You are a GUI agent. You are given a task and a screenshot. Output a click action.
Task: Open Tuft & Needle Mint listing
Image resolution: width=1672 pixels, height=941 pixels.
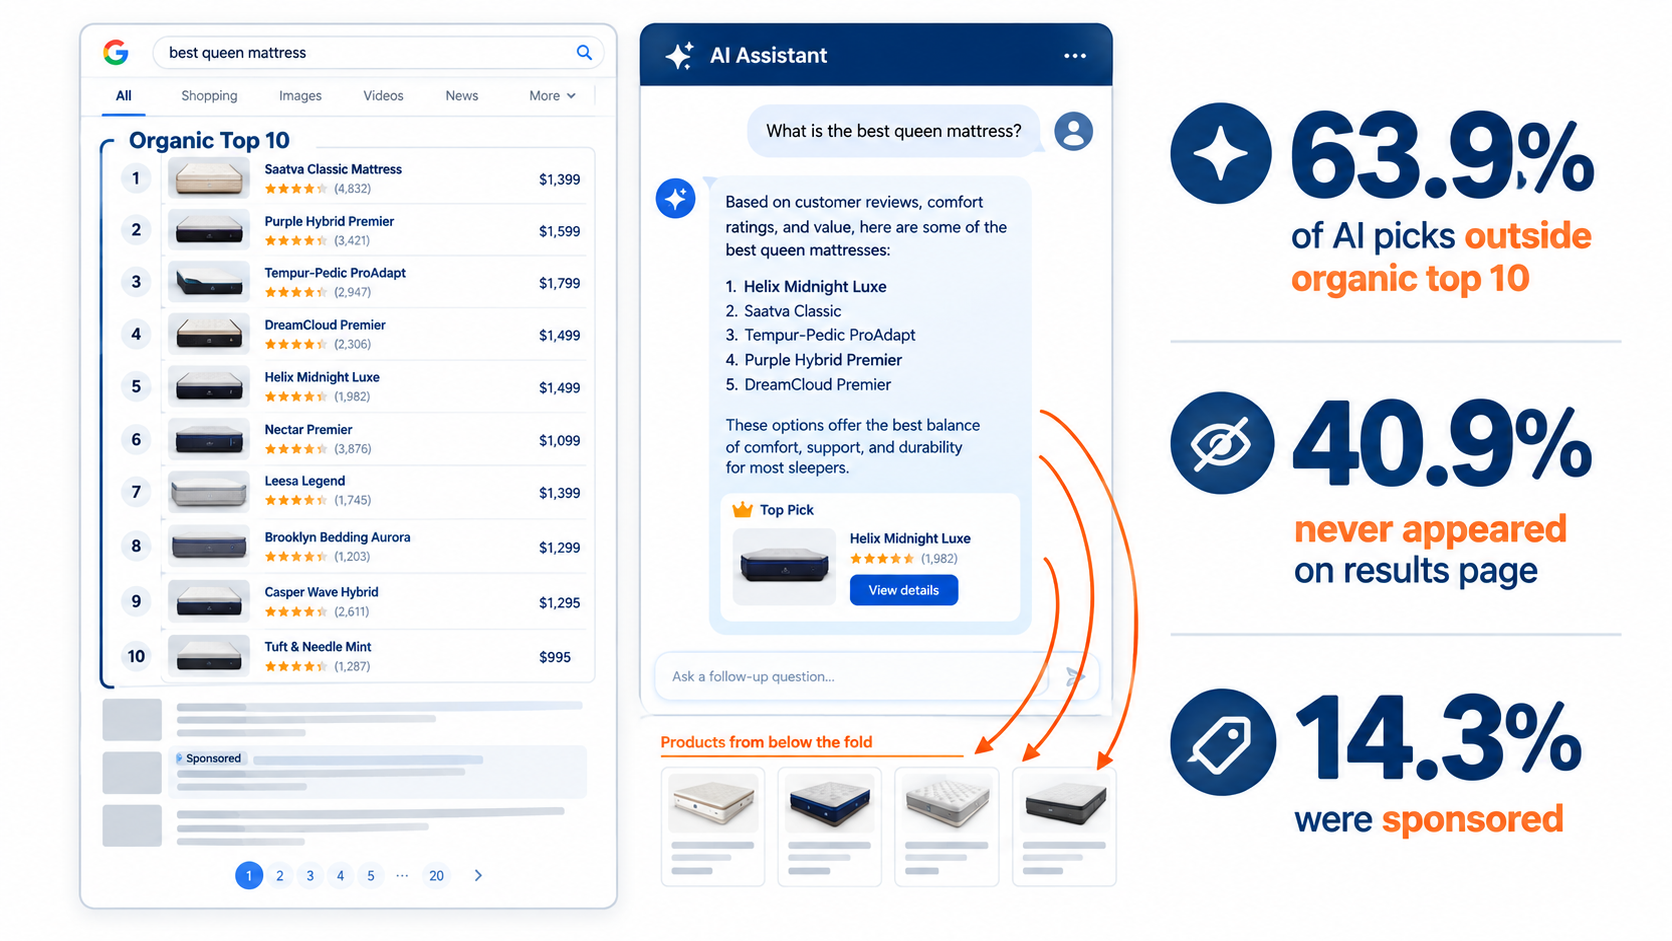pyautogui.click(x=318, y=647)
